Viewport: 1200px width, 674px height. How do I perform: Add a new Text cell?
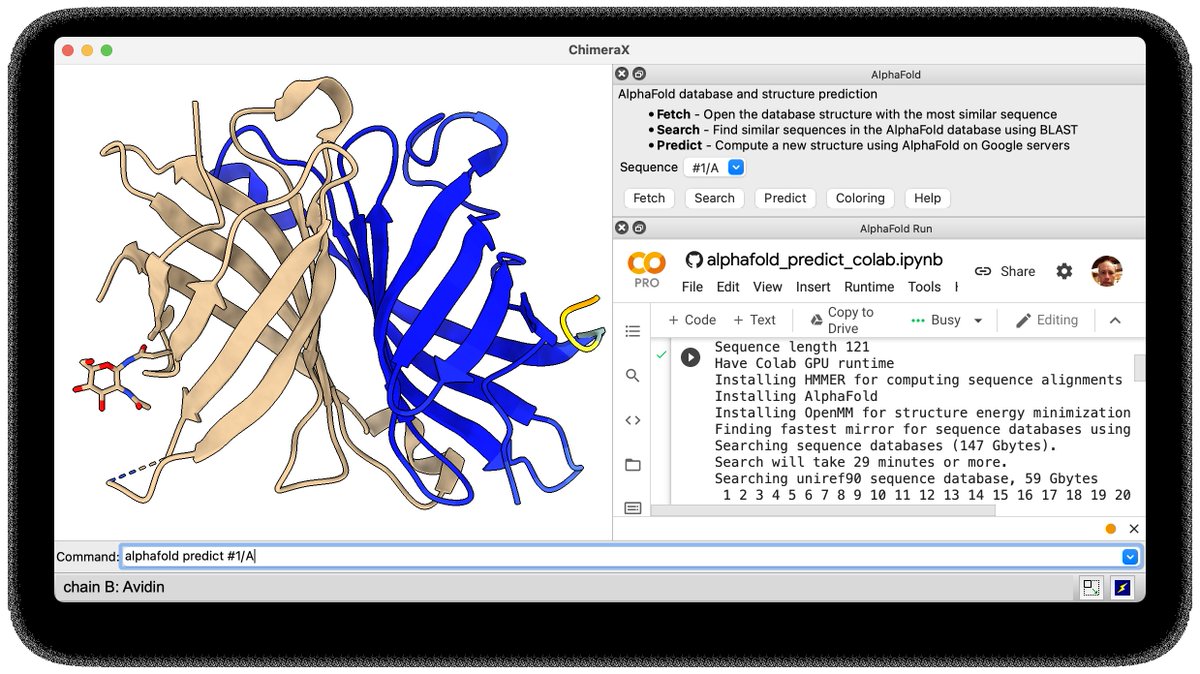(754, 320)
